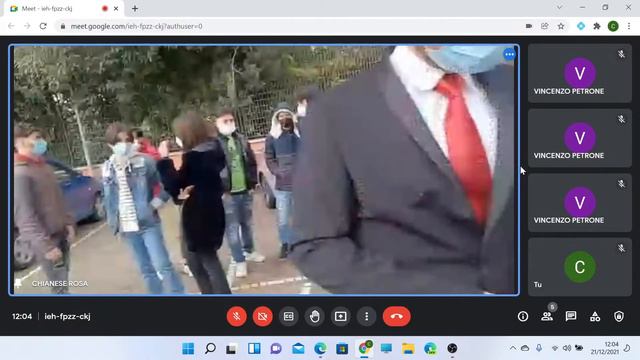Open Microsoft Edge on the taskbar

[320, 349]
